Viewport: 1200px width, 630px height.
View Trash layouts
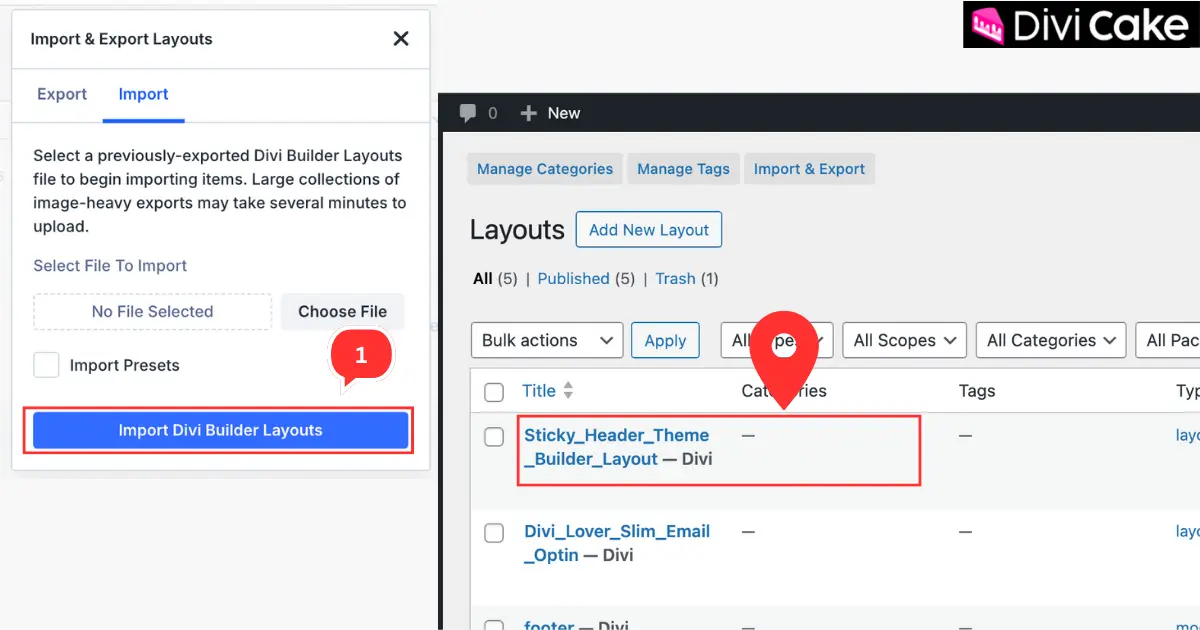675,278
